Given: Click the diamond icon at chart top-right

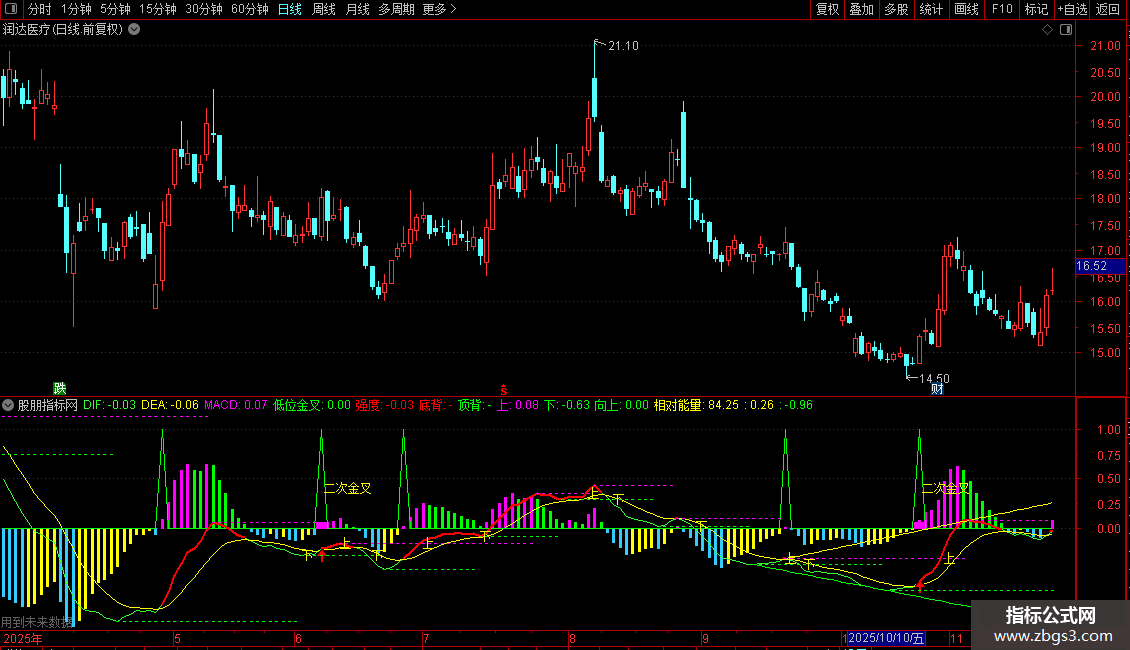Looking at the screenshot, I should coord(1047,30).
